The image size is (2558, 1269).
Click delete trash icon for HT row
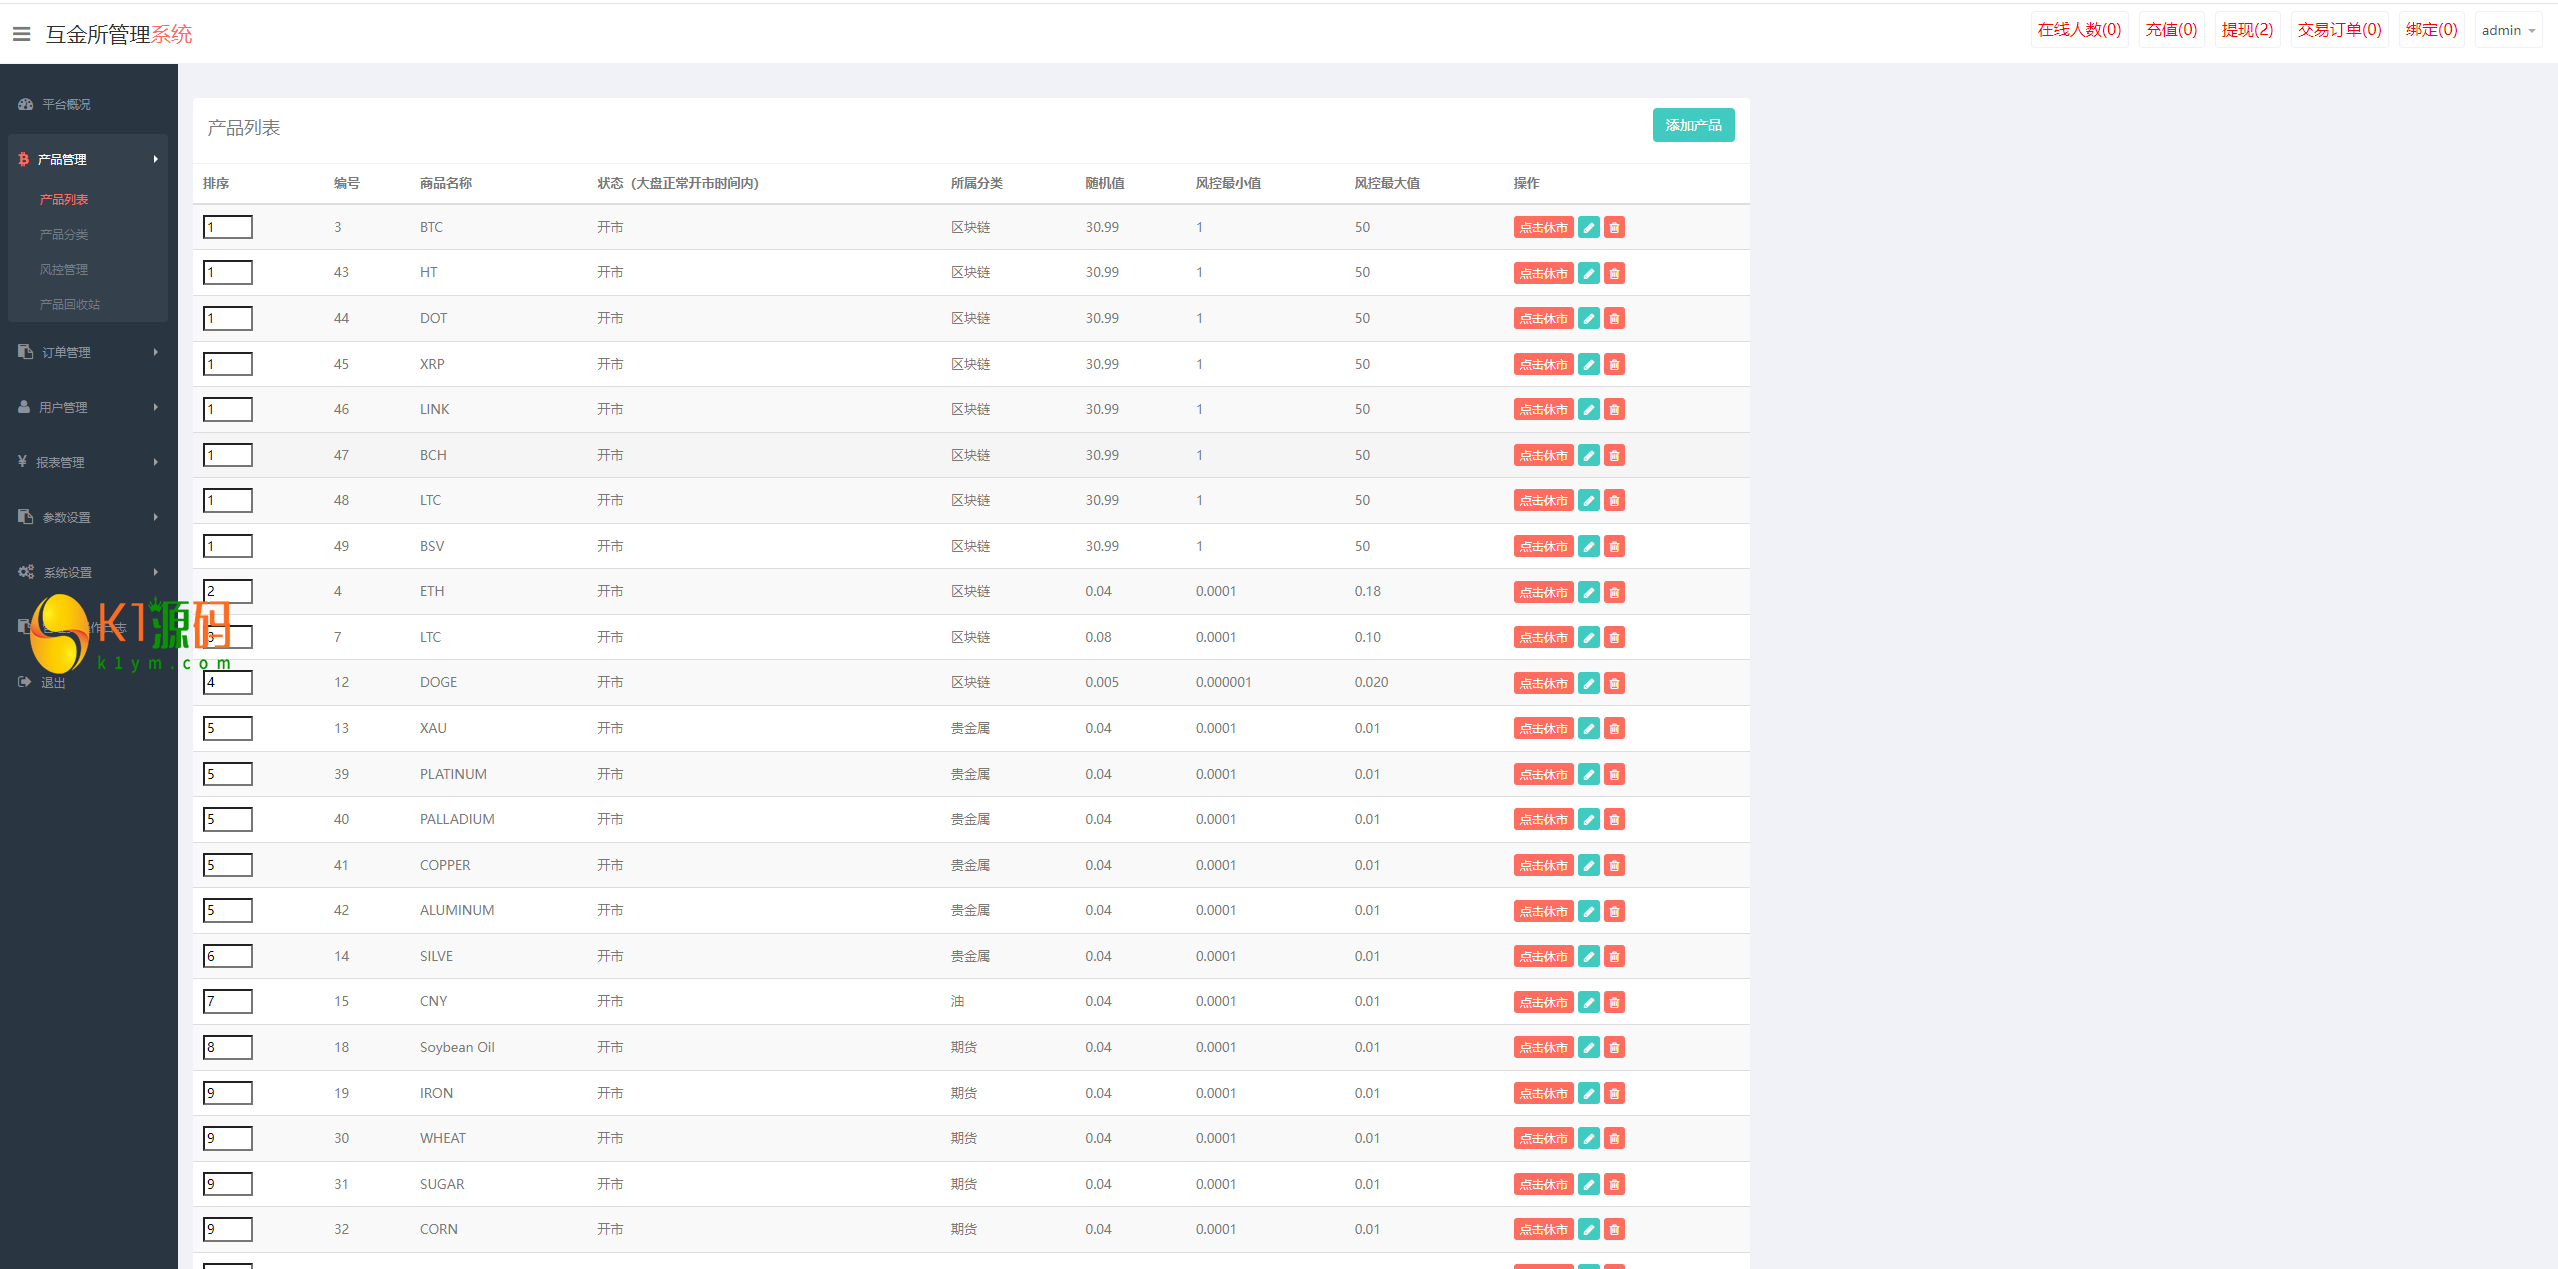click(x=1614, y=273)
